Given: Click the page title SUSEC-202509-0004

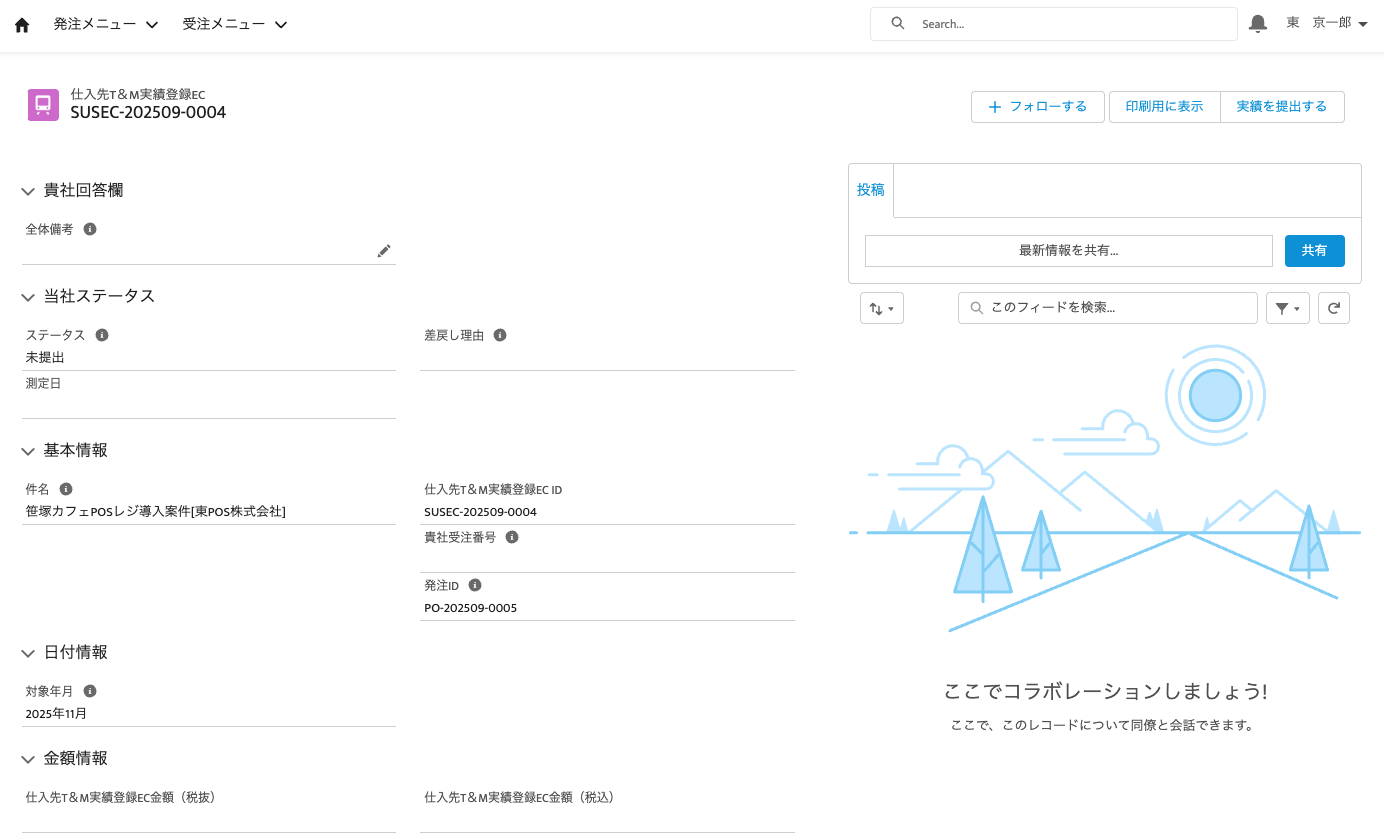Looking at the screenshot, I should click(x=148, y=113).
